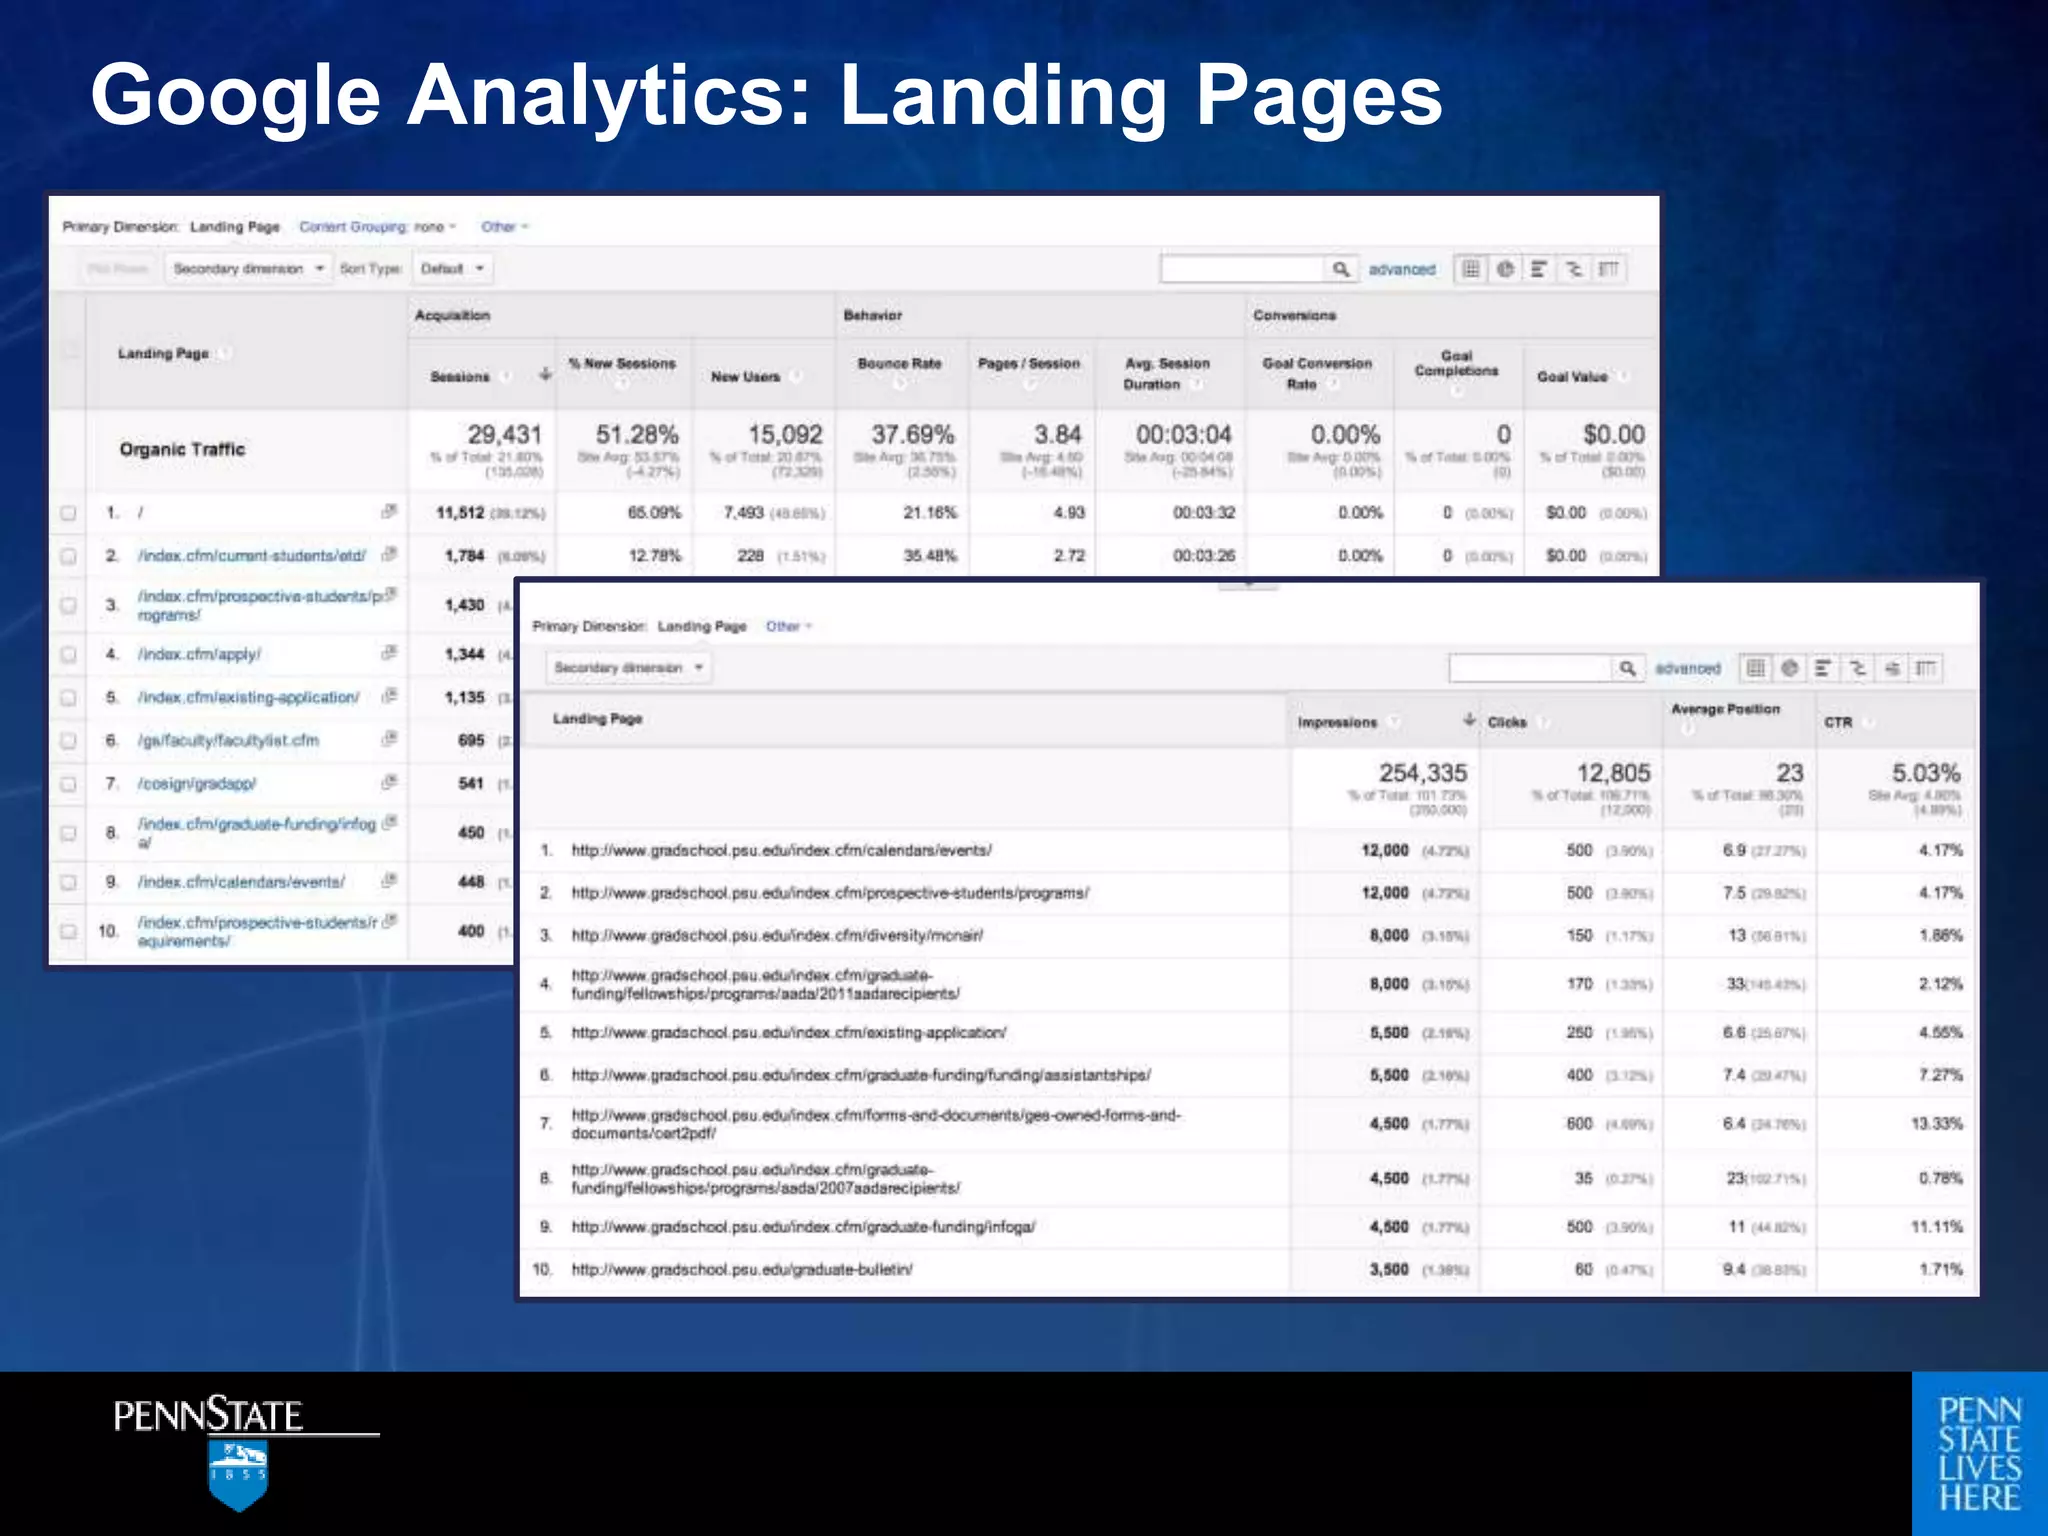Click advanced link in top report

(x=1401, y=270)
